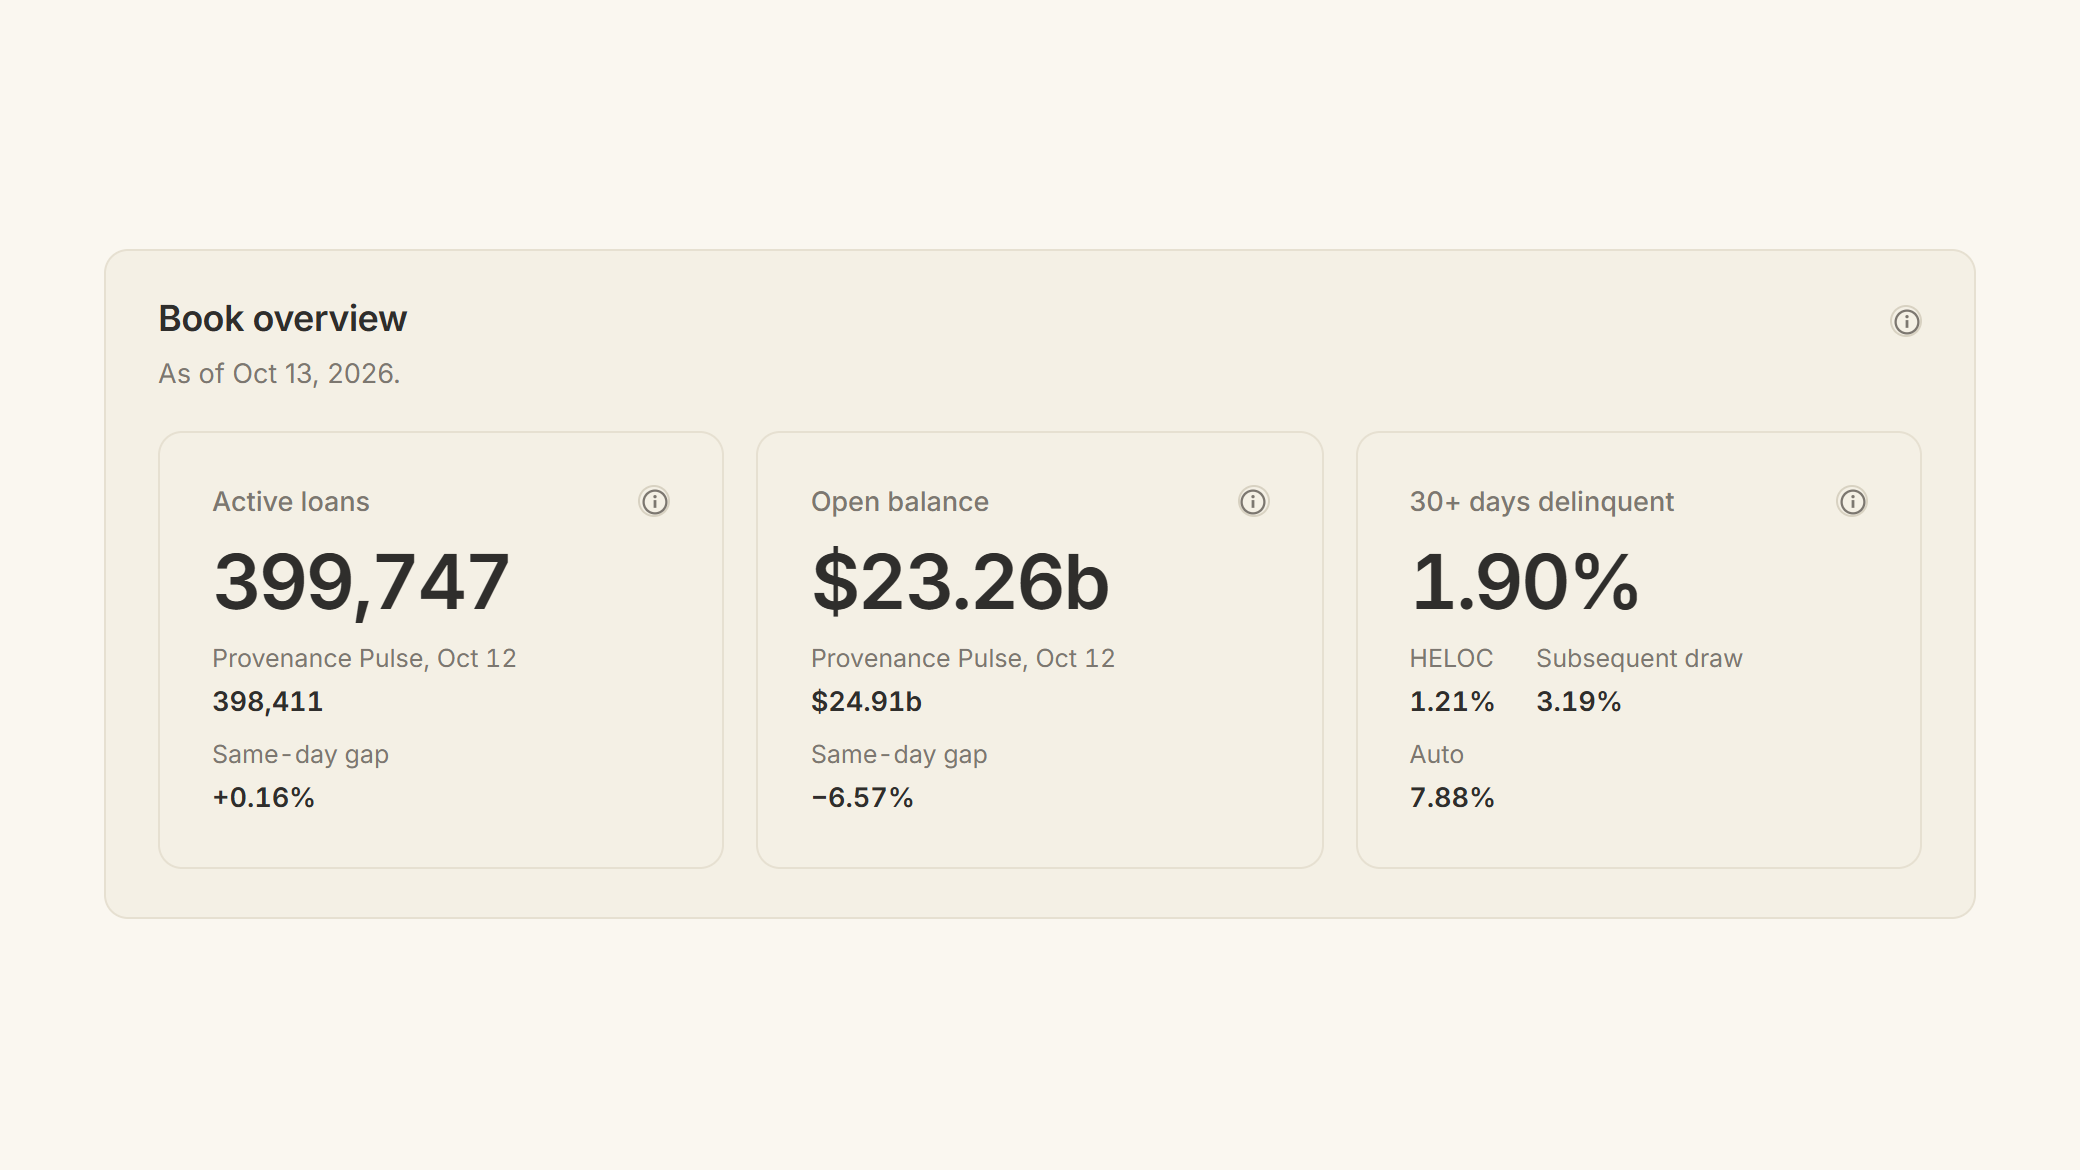Click the +0.16% same-day gap value
This screenshot has width=2080, height=1170.
point(263,797)
